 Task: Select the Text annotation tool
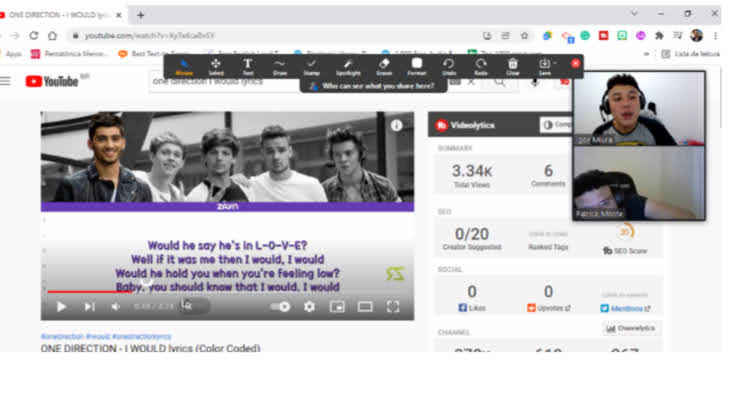[247, 66]
